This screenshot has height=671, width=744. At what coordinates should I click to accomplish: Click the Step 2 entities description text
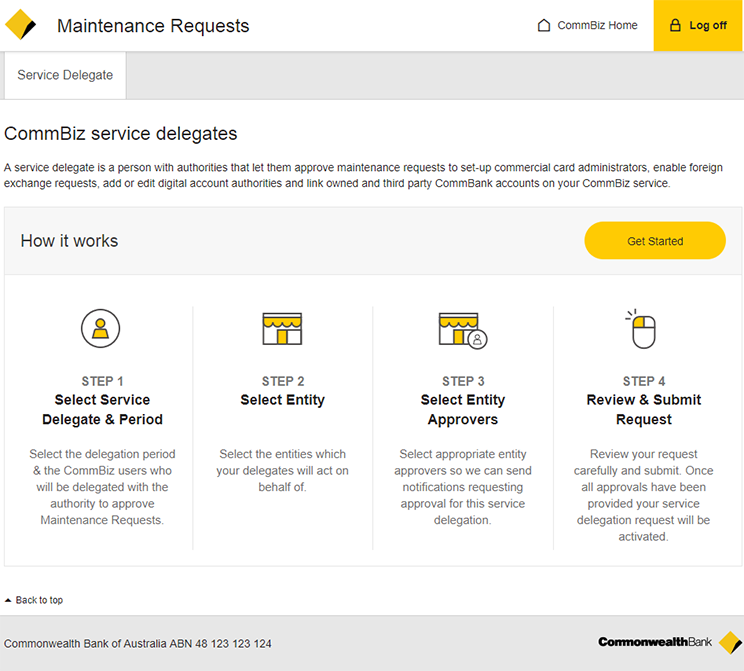tap(283, 470)
